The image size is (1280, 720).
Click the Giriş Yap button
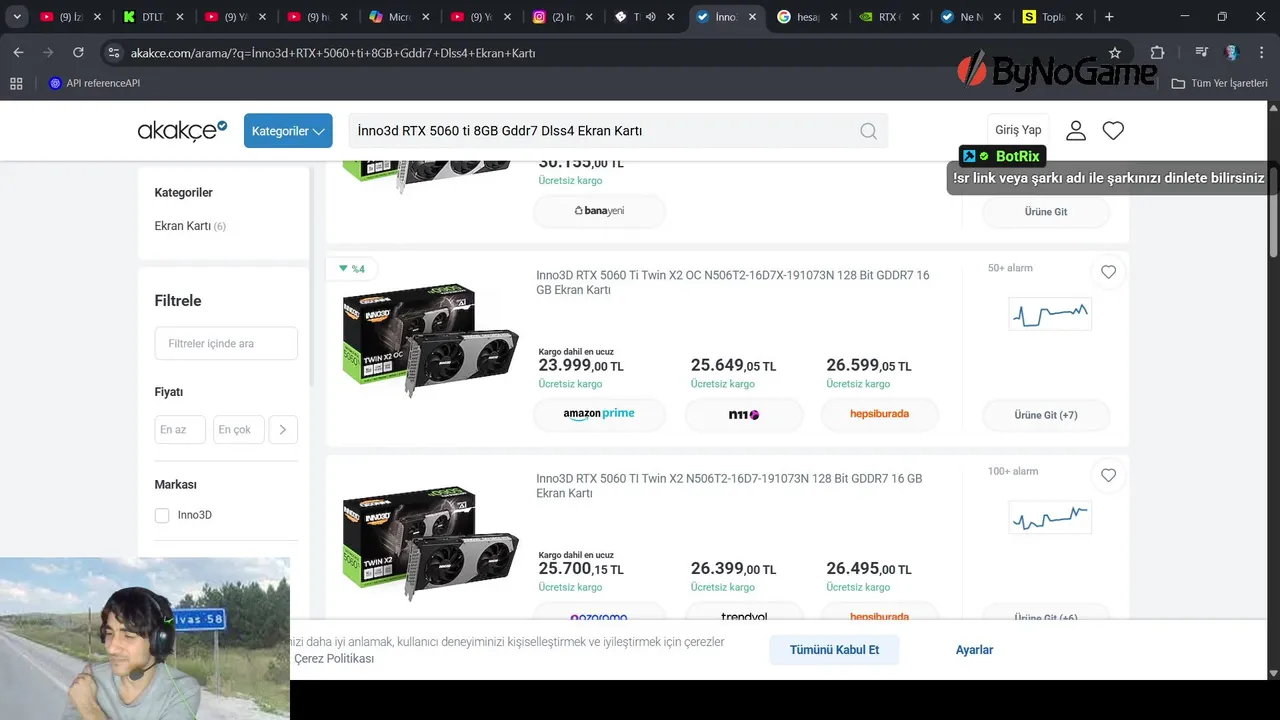1018,130
